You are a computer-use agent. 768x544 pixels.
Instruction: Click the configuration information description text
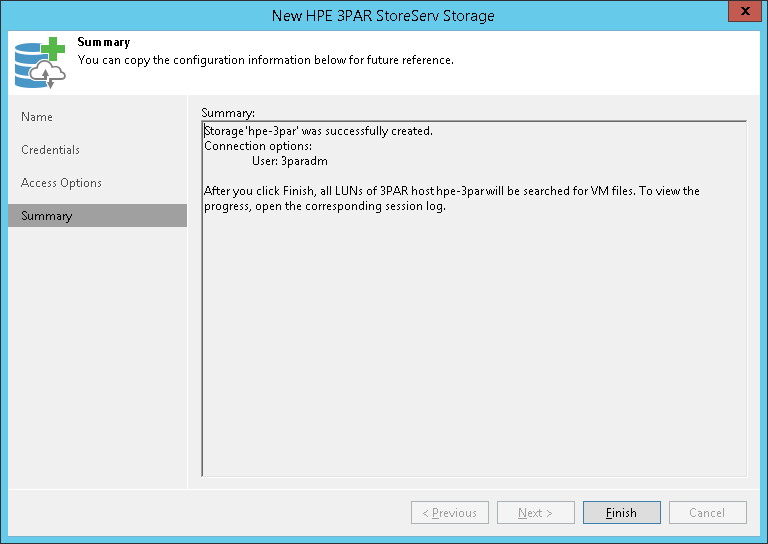pyautogui.click(x=265, y=60)
